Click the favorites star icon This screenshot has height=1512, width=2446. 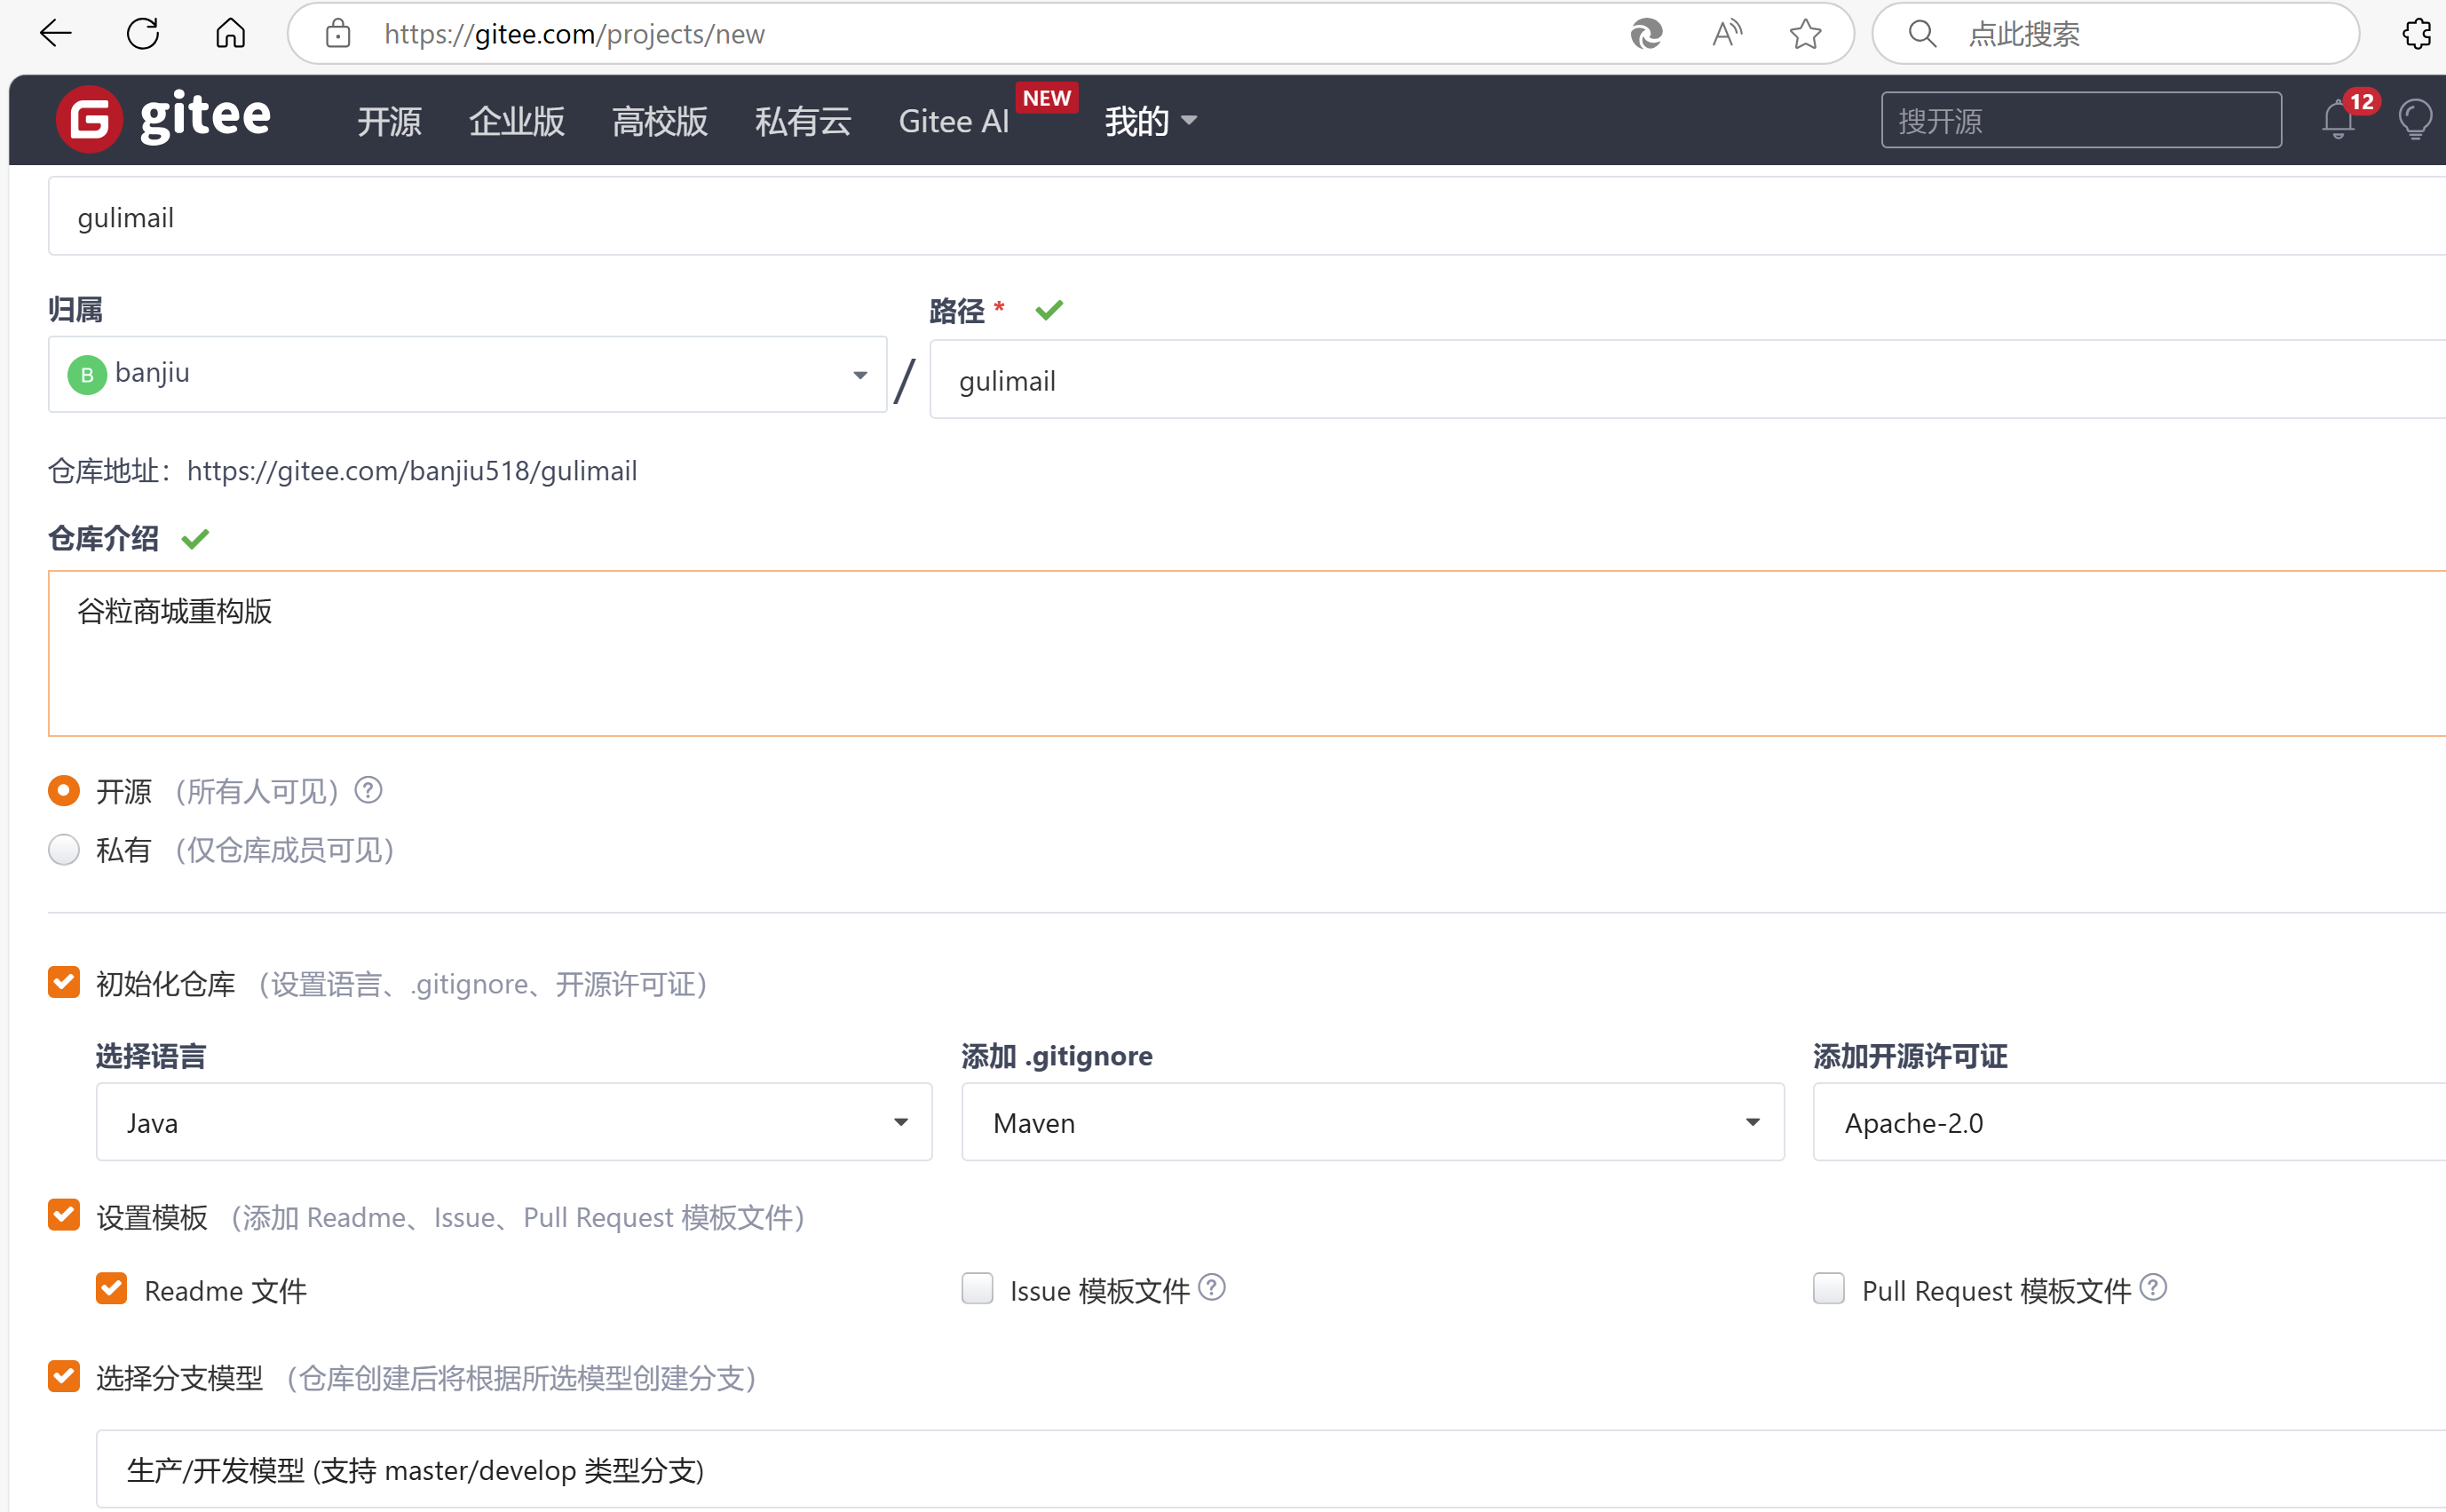point(1805,34)
